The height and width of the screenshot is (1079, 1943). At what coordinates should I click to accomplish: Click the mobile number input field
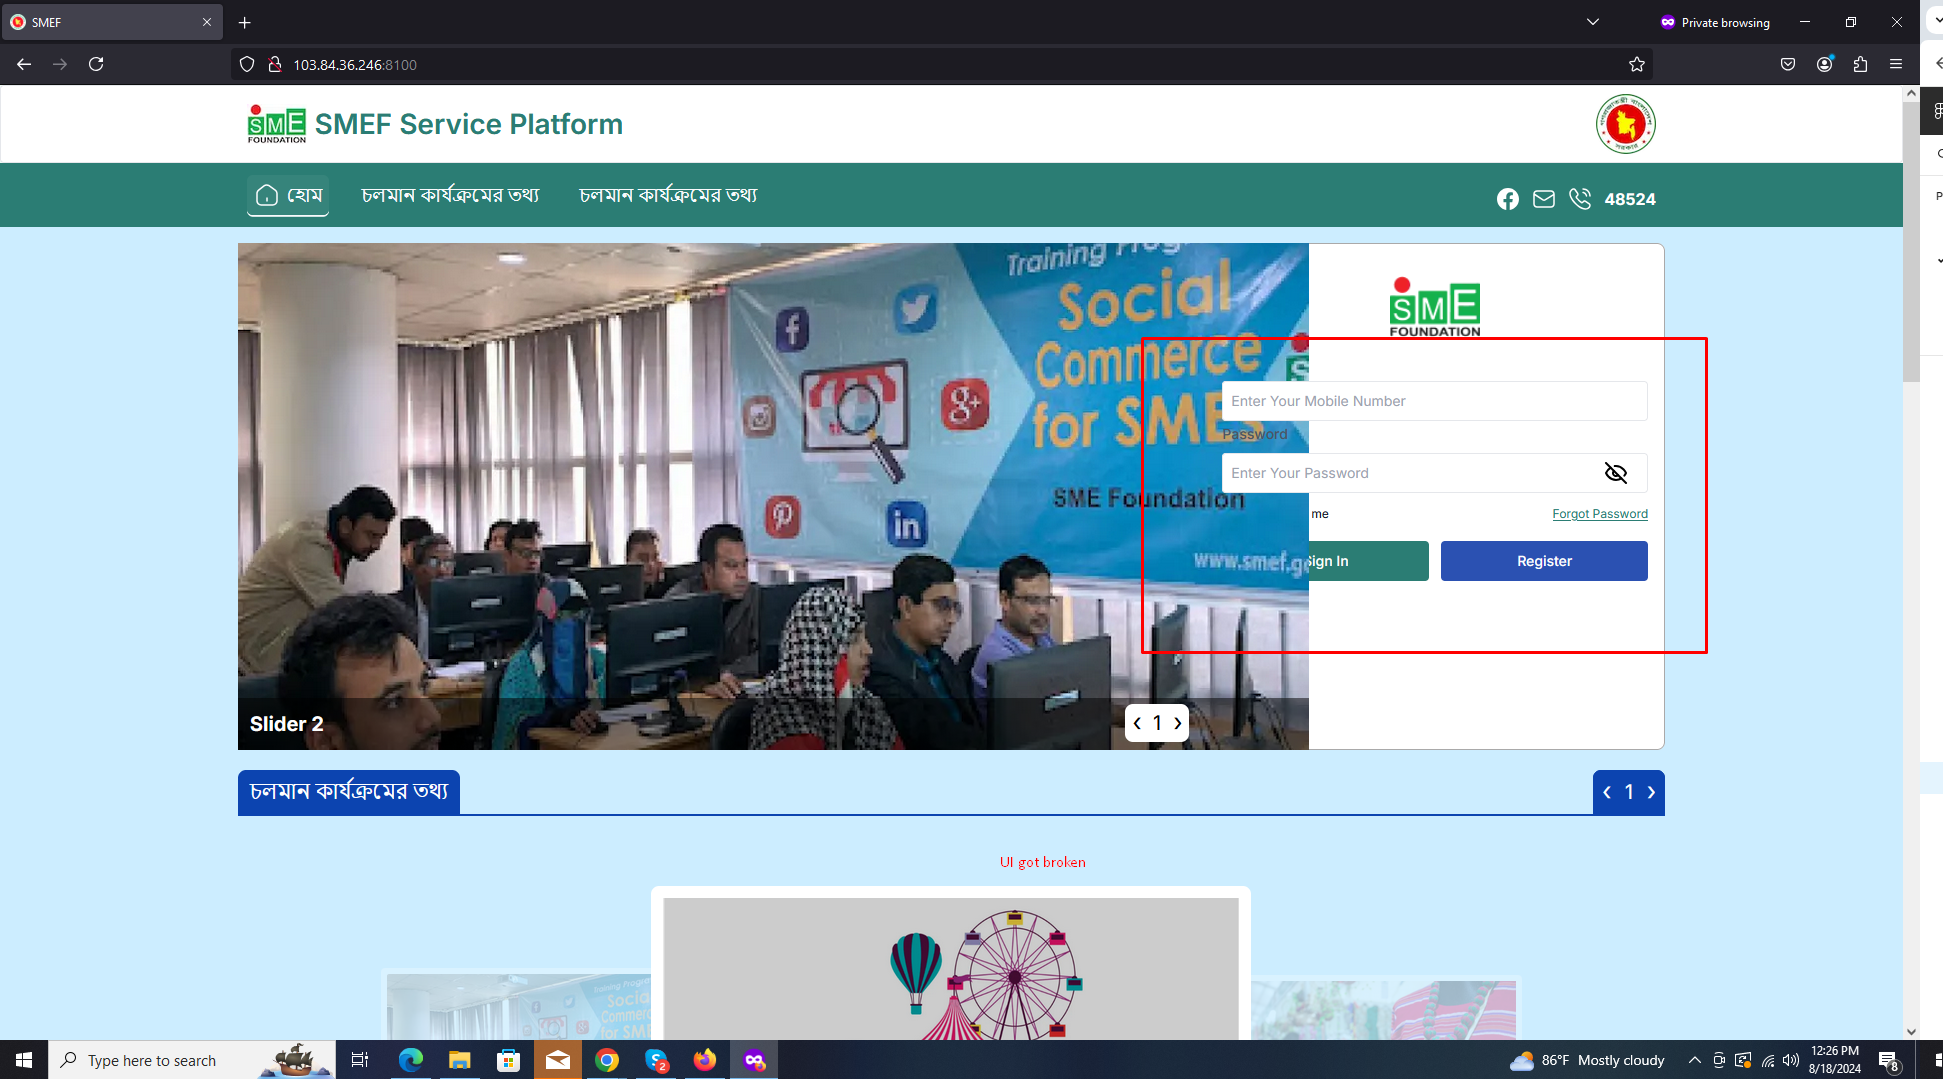1434,401
